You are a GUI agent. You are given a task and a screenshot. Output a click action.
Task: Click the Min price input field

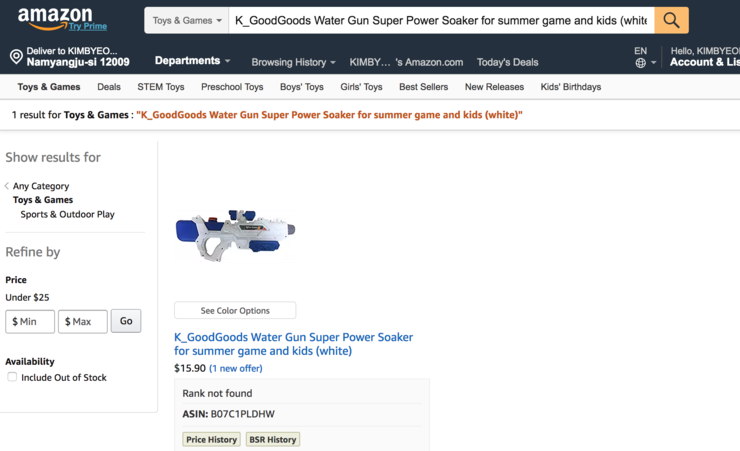click(30, 321)
